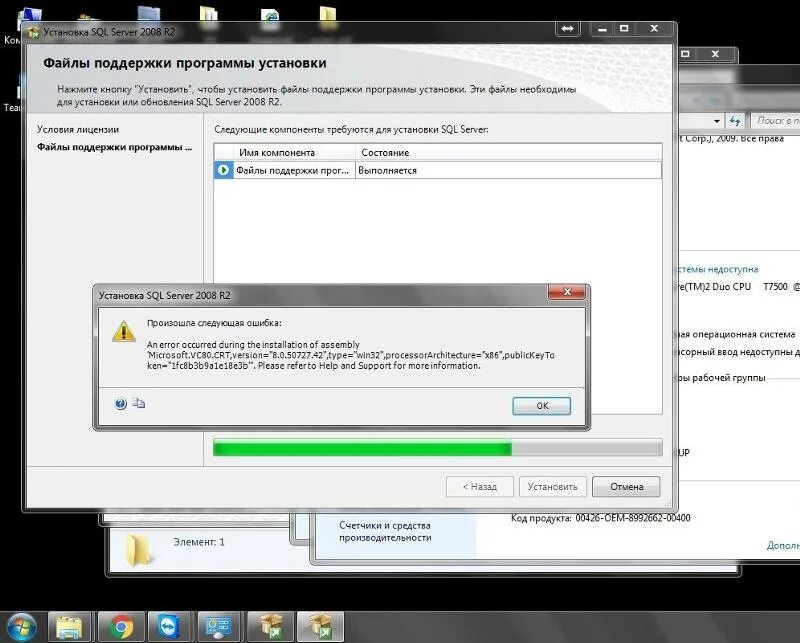Select the 'Файлы поддержки прог...' component cell
The height and width of the screenshot is (643, 800).
click(x=292, y=170)
